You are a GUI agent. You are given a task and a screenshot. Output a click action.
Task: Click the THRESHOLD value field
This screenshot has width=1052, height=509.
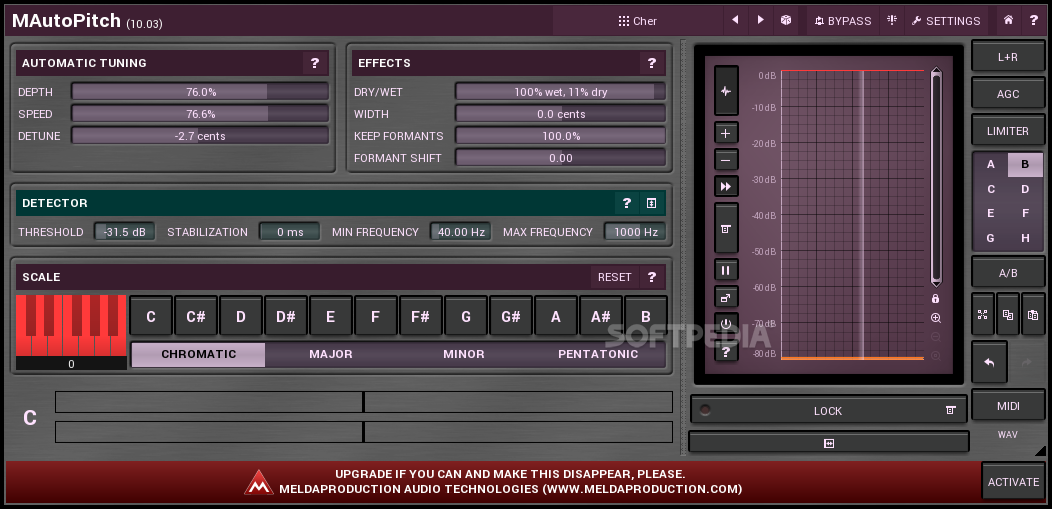click(124, 232)
